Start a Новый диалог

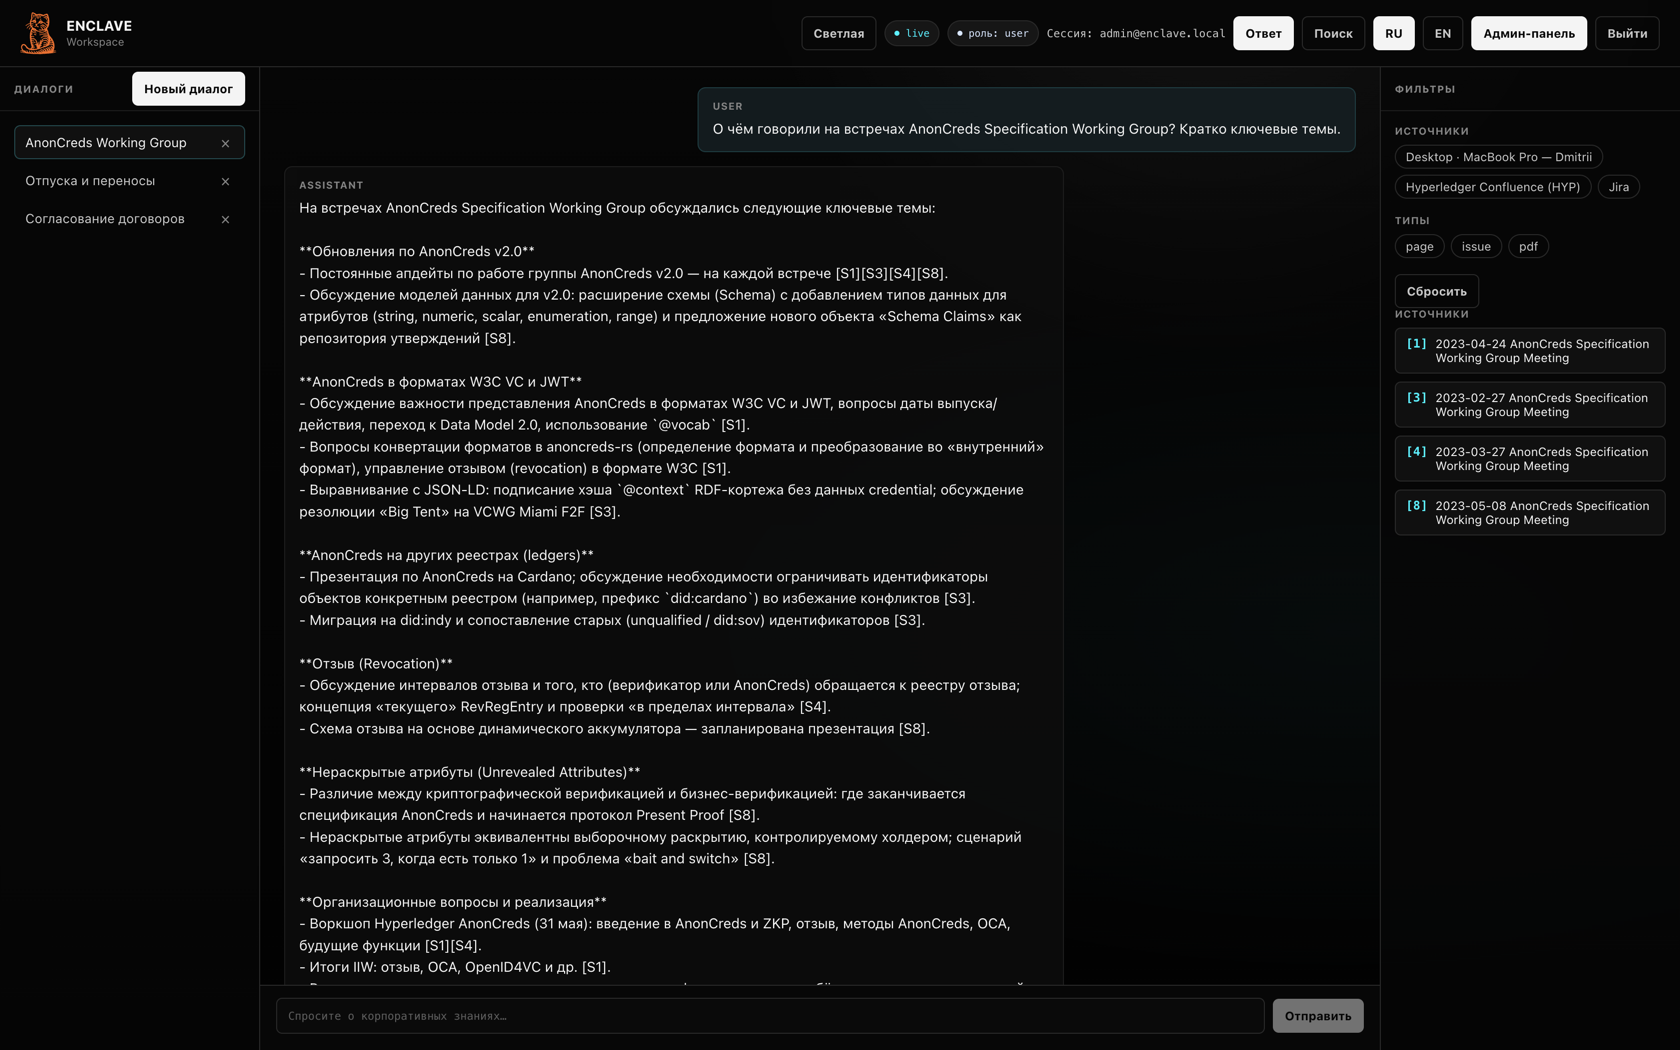pyautogui.click(x=188, y=89)
